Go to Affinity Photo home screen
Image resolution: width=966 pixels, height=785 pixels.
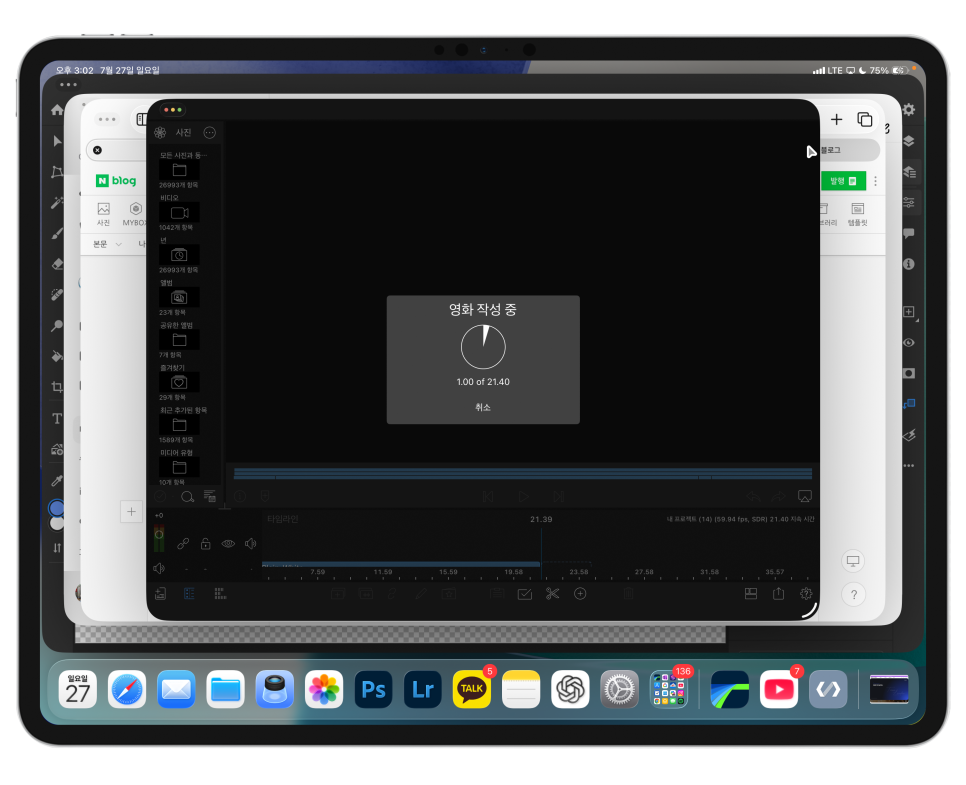57,110
